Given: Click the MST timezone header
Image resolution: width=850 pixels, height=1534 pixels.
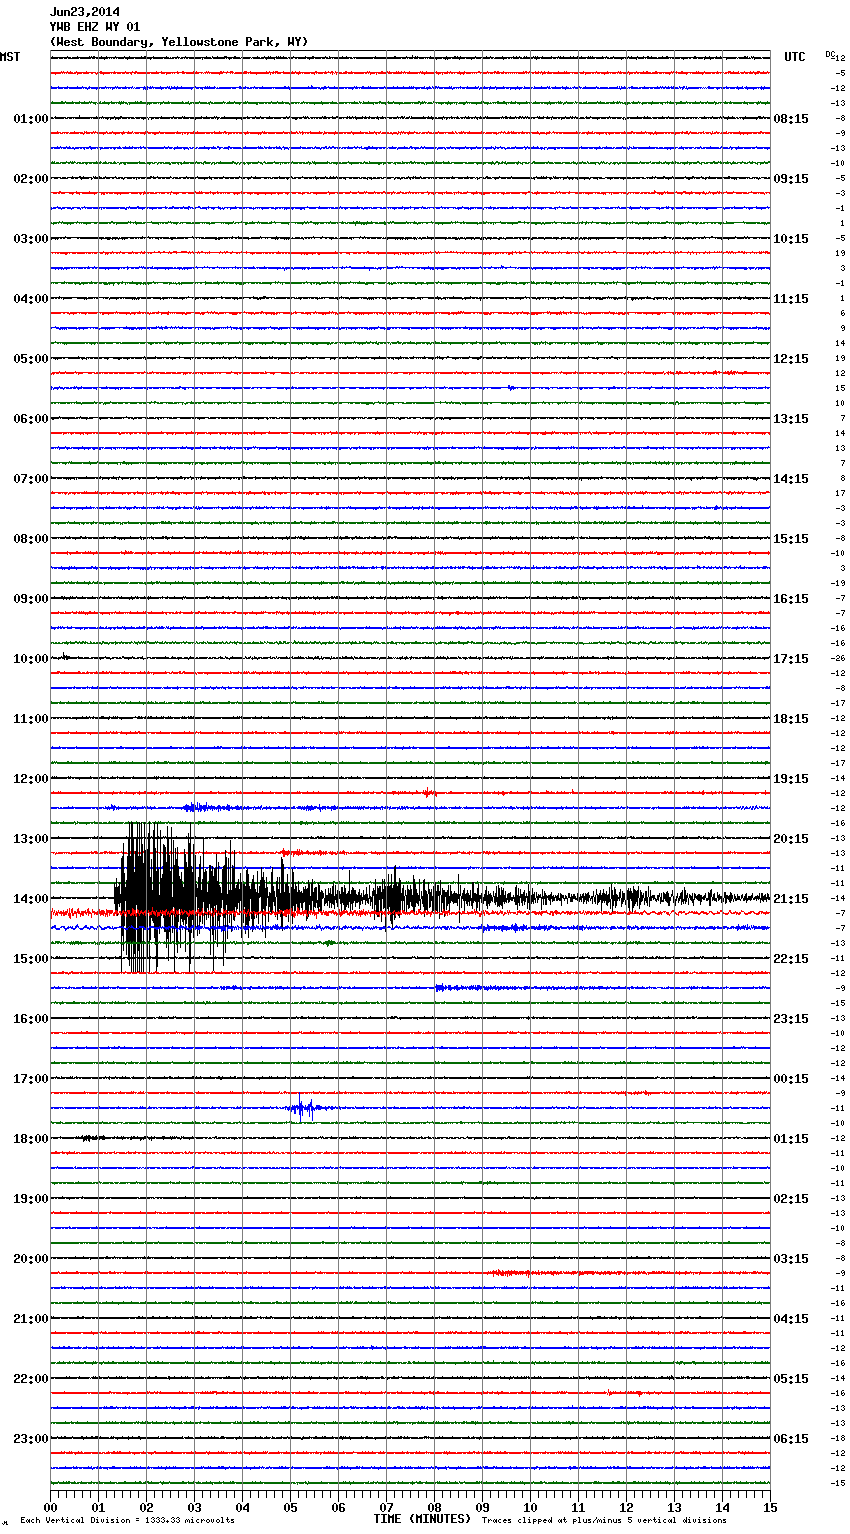Looking at the screenshot, I should (x=10, y=57).
